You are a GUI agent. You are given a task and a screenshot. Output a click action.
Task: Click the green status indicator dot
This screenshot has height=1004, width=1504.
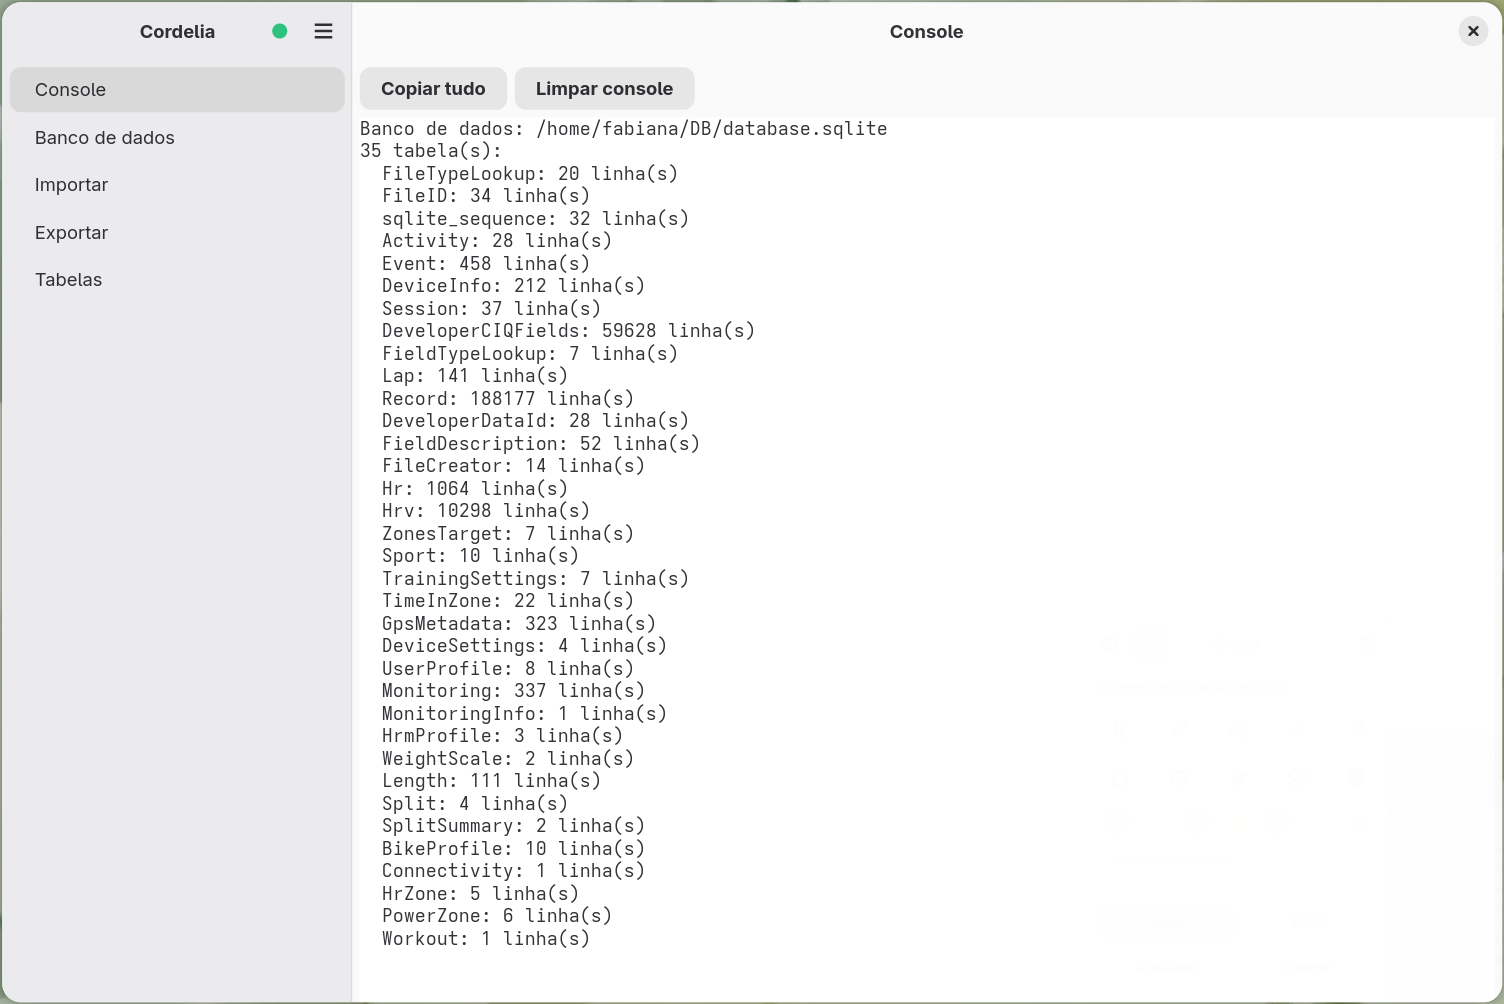point(280,31)
